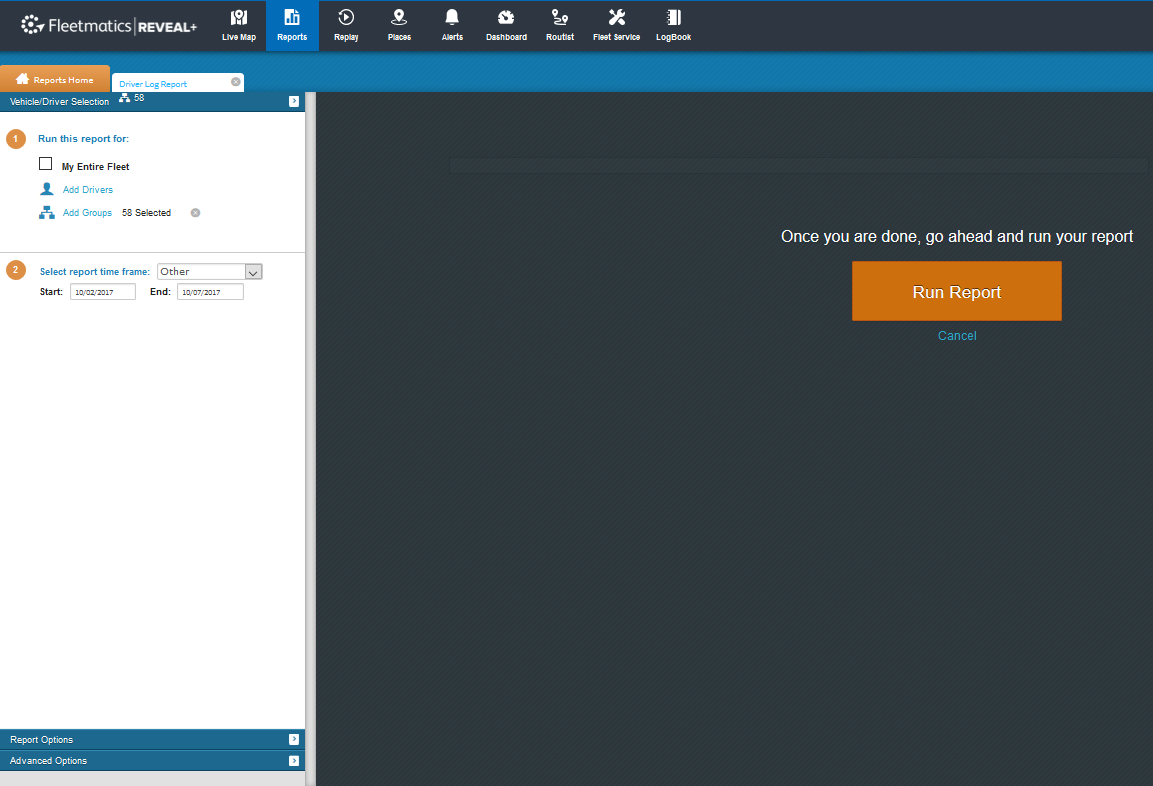This screenshot has width=1153, height=786.
Task: Click the Cancel link
Action: tap(957, 335)
